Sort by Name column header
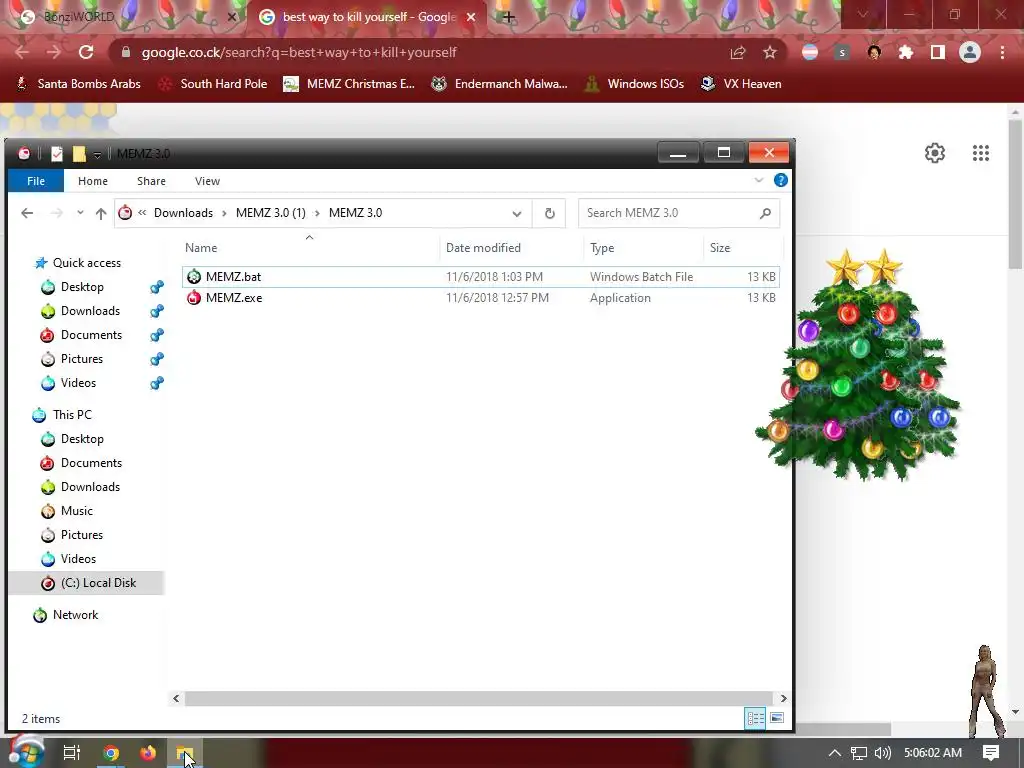The height and width of the screenshot is (768, 1024). [x=201, y=248]
